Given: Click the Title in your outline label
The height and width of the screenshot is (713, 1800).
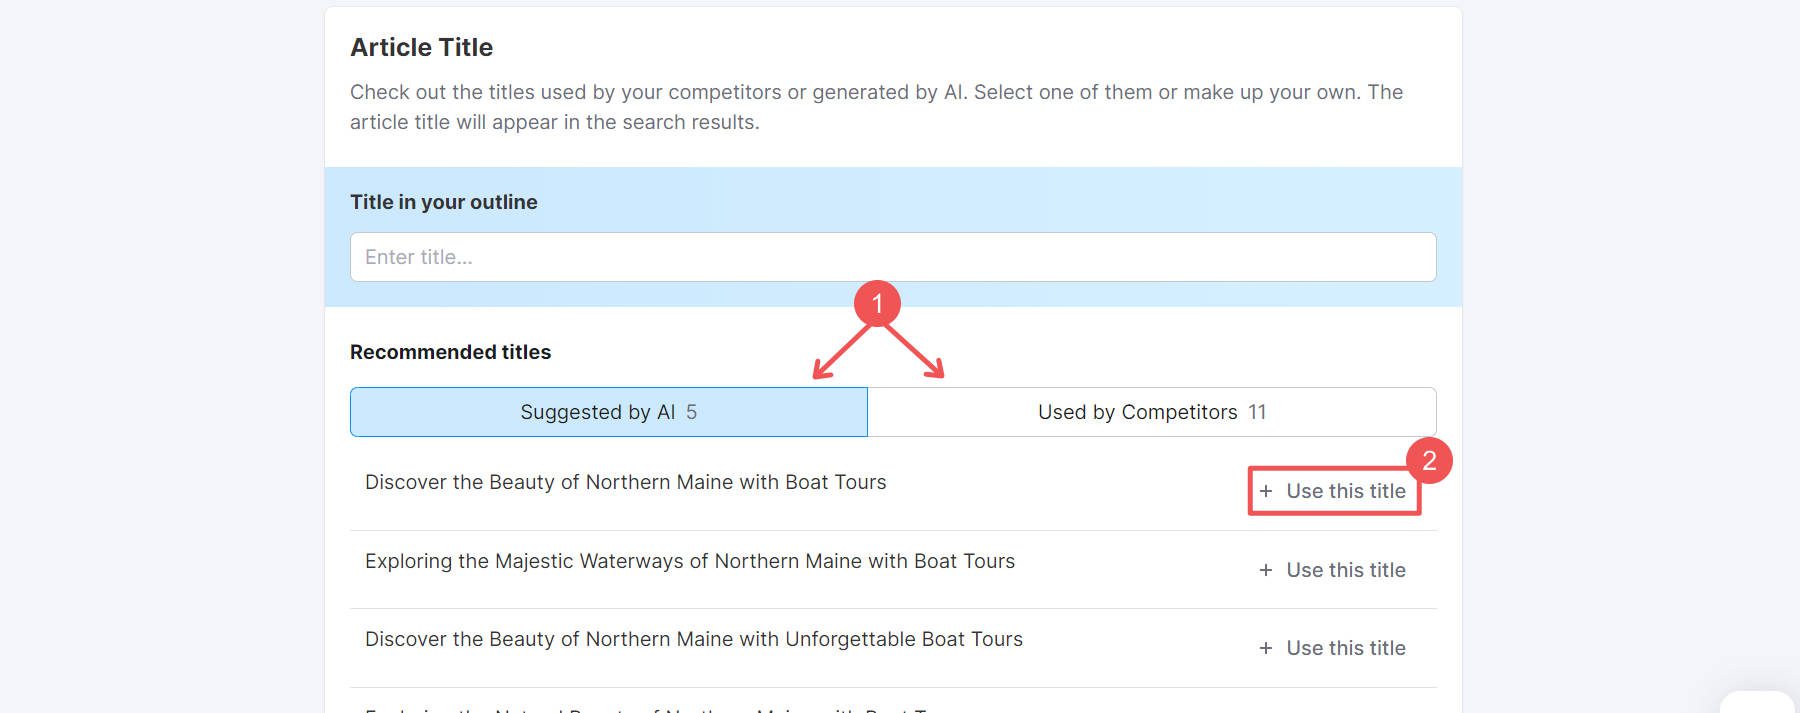Looking at the screenshot, I should pyautogui.click(x=442, y=201).
